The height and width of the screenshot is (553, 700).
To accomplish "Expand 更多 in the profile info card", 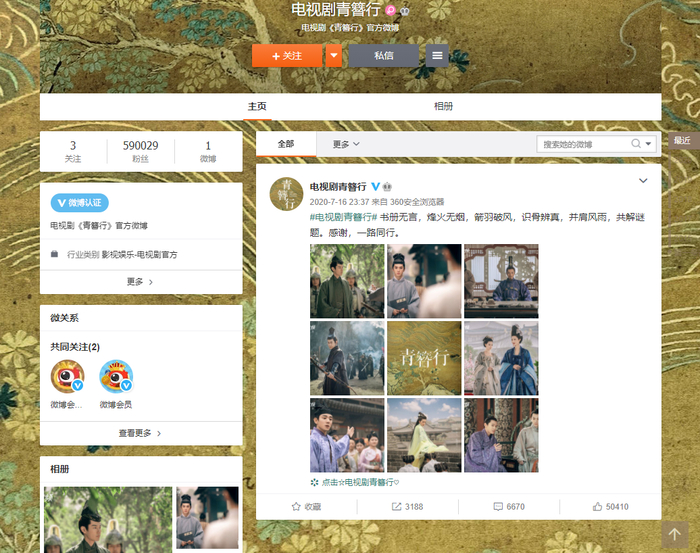I will click(x=140, y=282).
